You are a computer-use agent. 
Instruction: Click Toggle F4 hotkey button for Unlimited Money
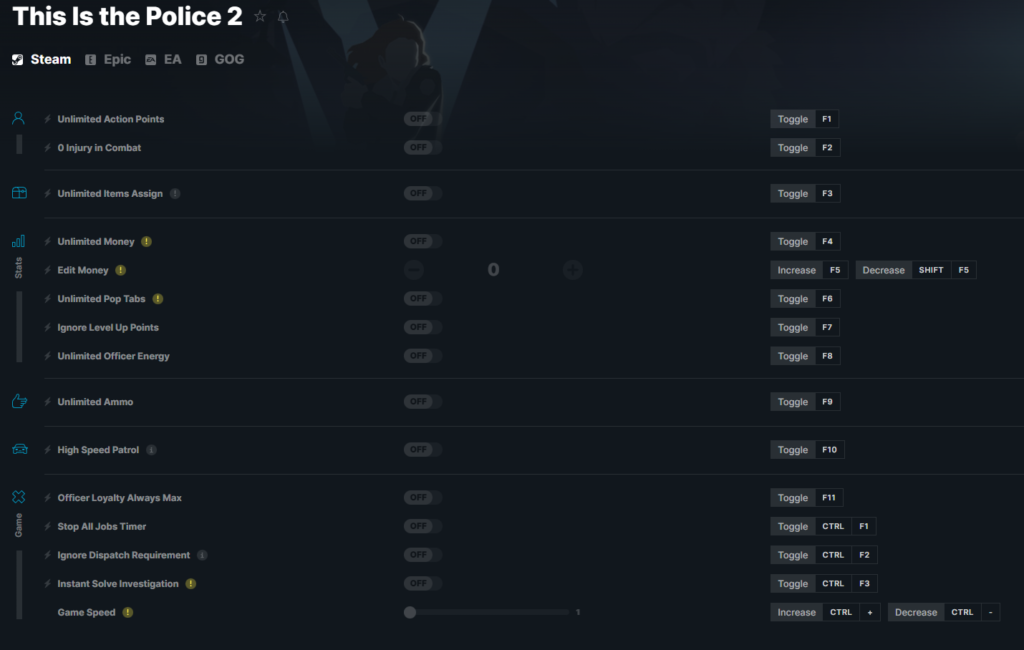pyautogui.click(x=805, y=242)
